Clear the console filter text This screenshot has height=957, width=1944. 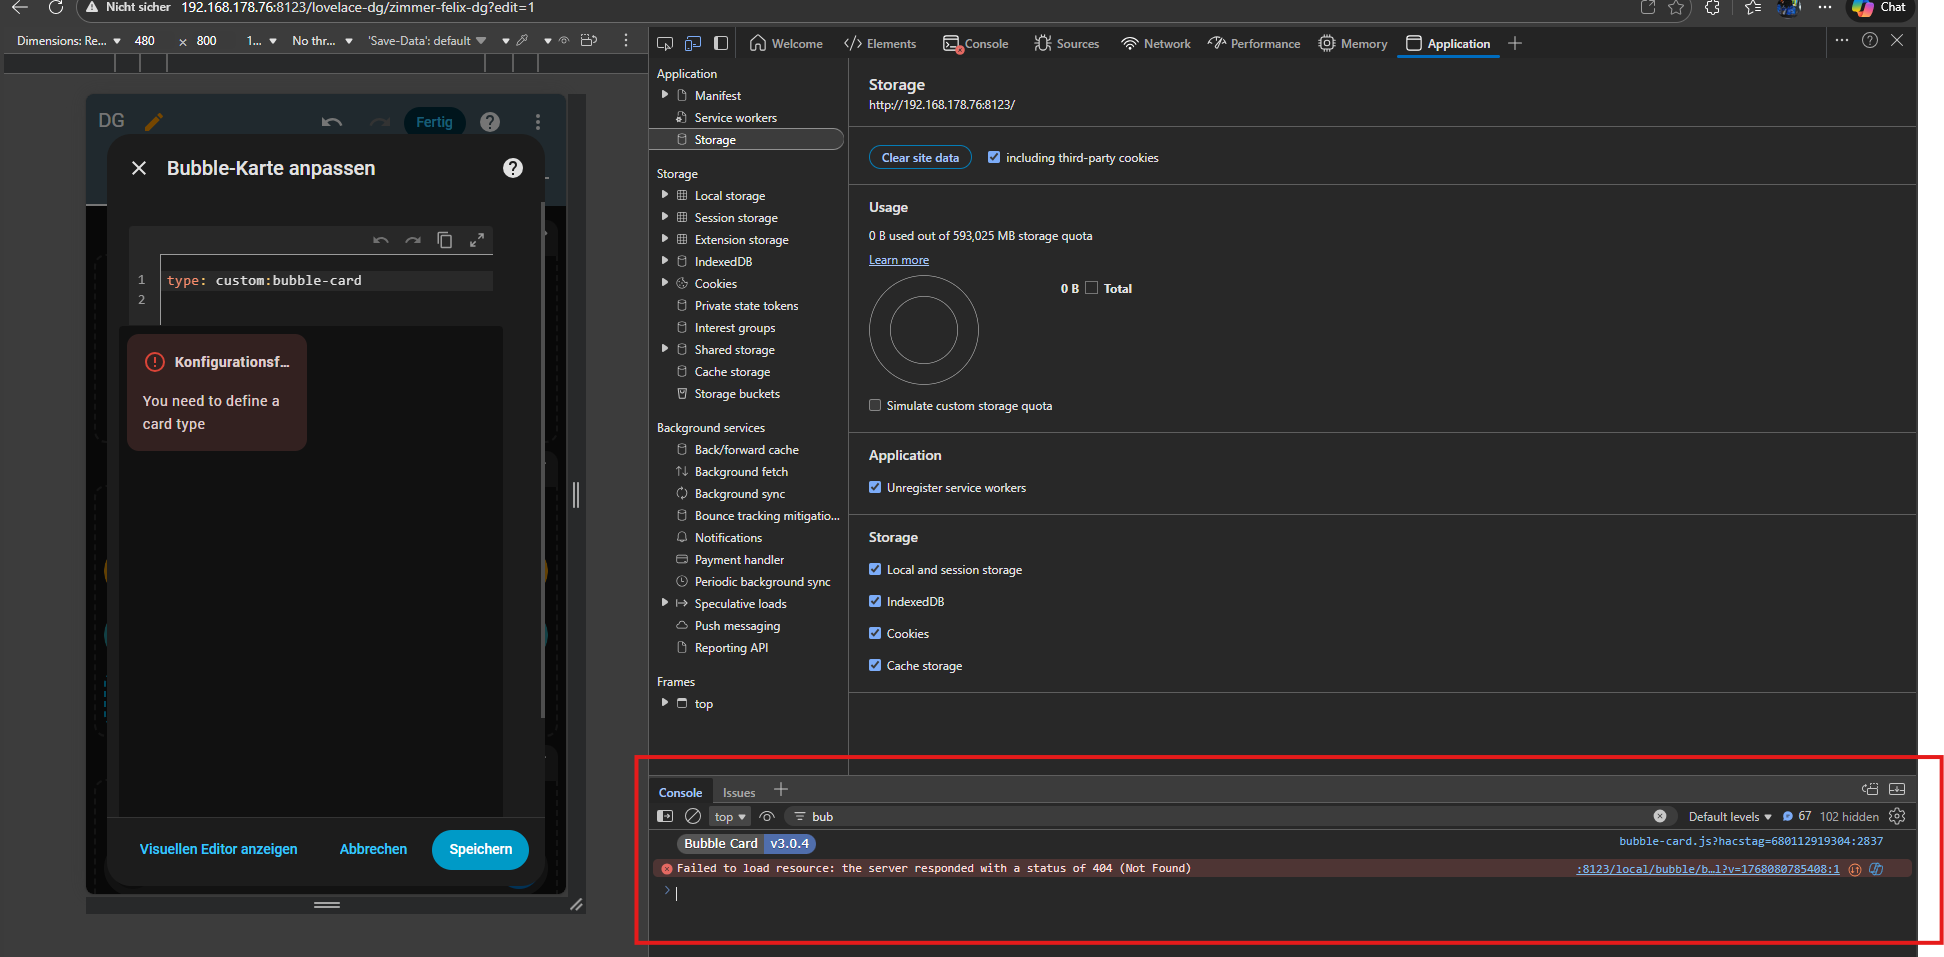click(1660, 817)
